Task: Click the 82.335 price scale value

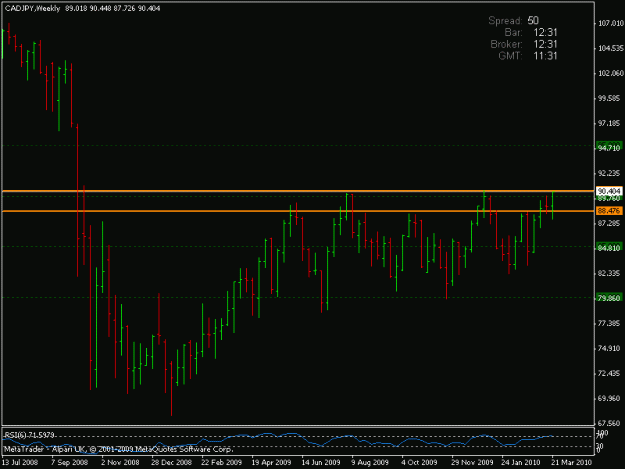Action: (x=609, y=273)
